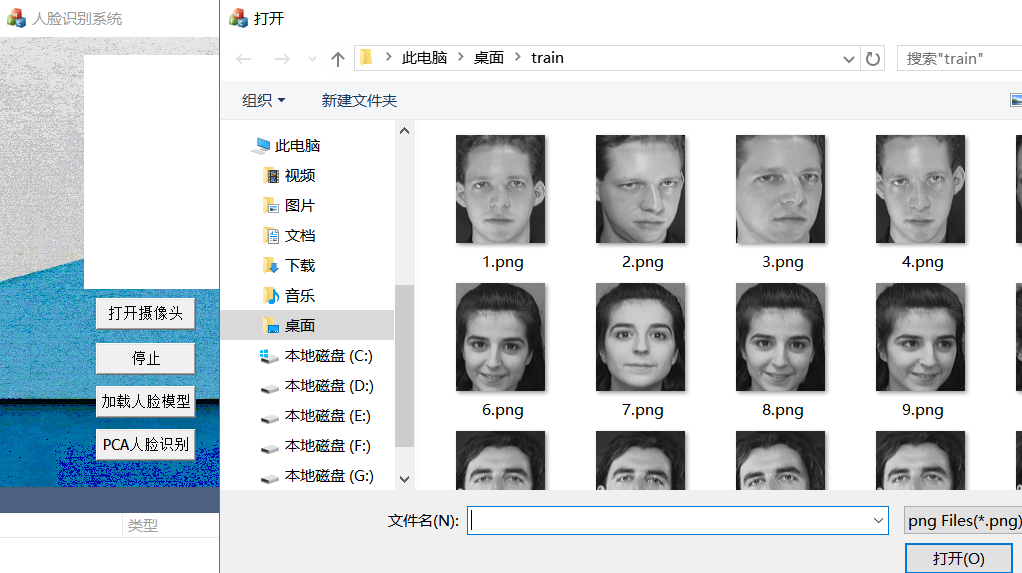
Task: Select the 8.png face thumbnail
Action: pos(780,337)
